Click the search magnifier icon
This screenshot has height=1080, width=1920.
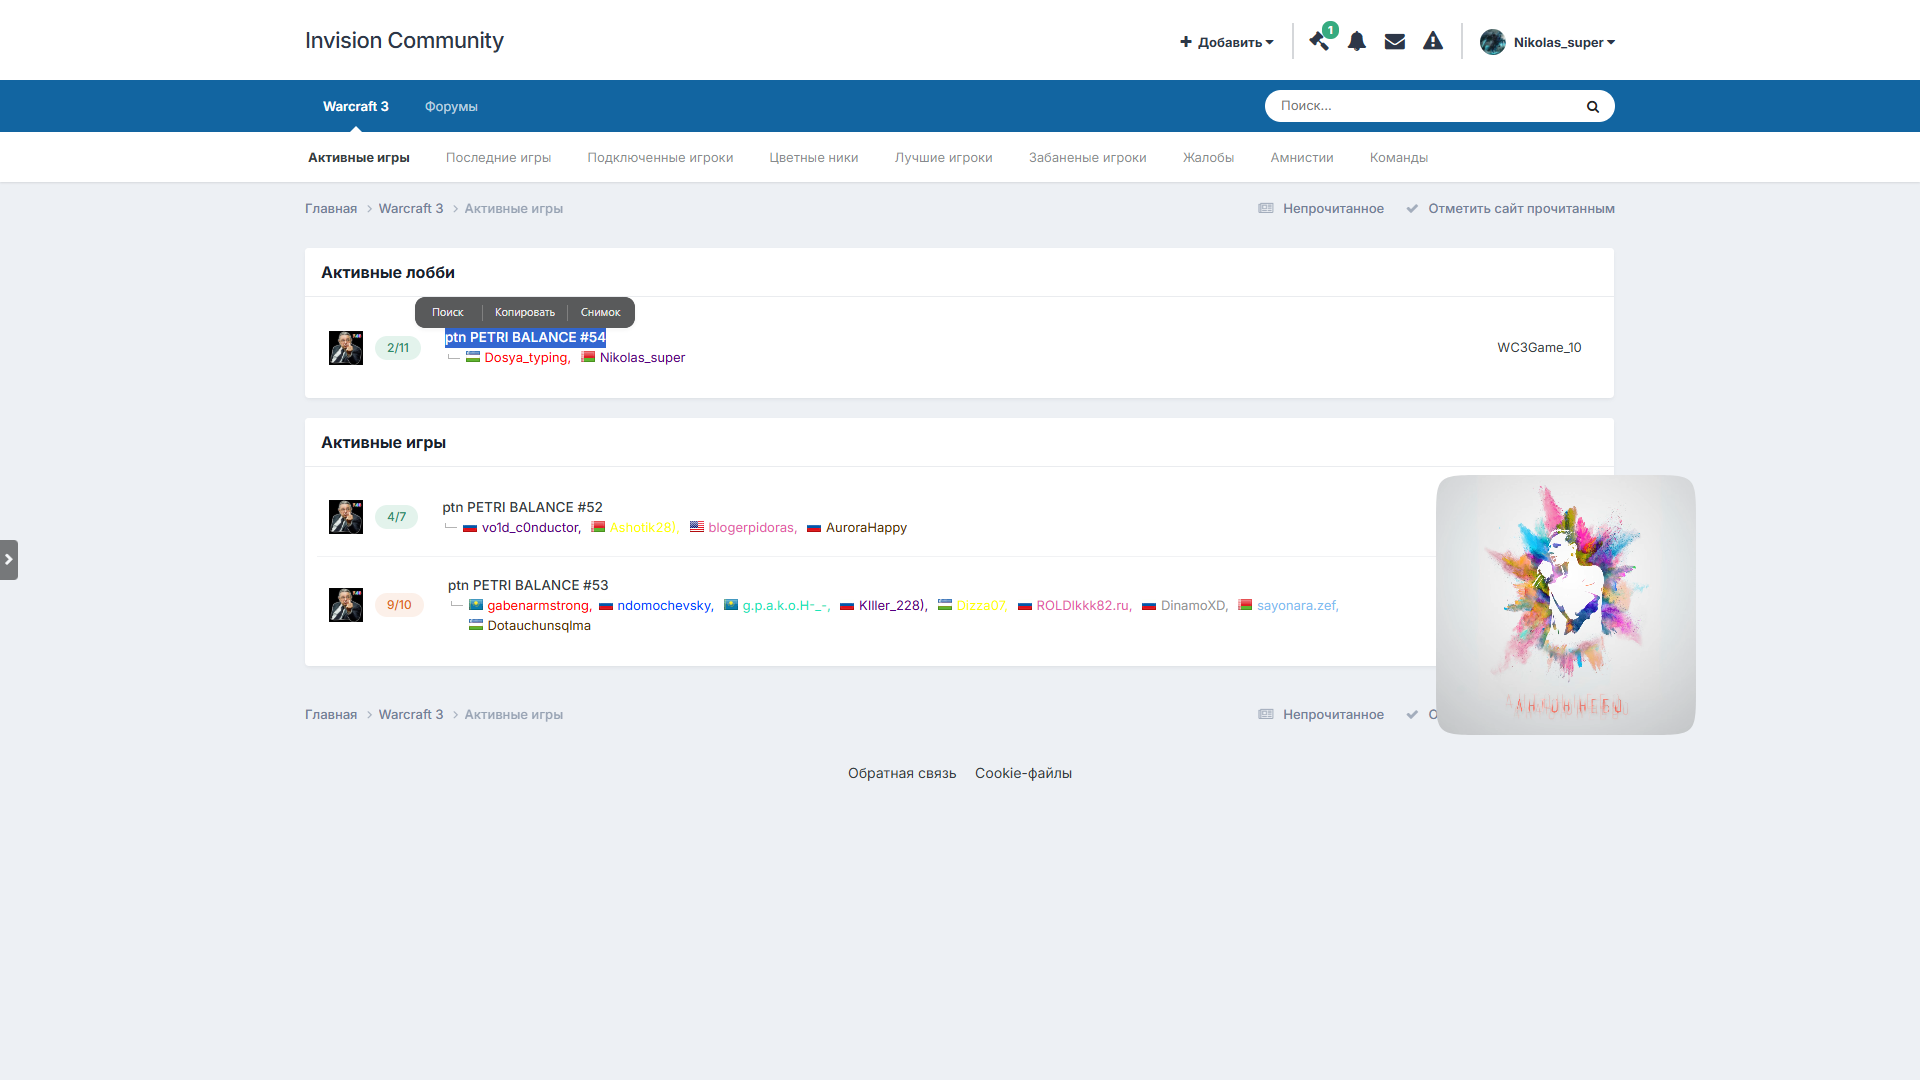coord(1593,106)
